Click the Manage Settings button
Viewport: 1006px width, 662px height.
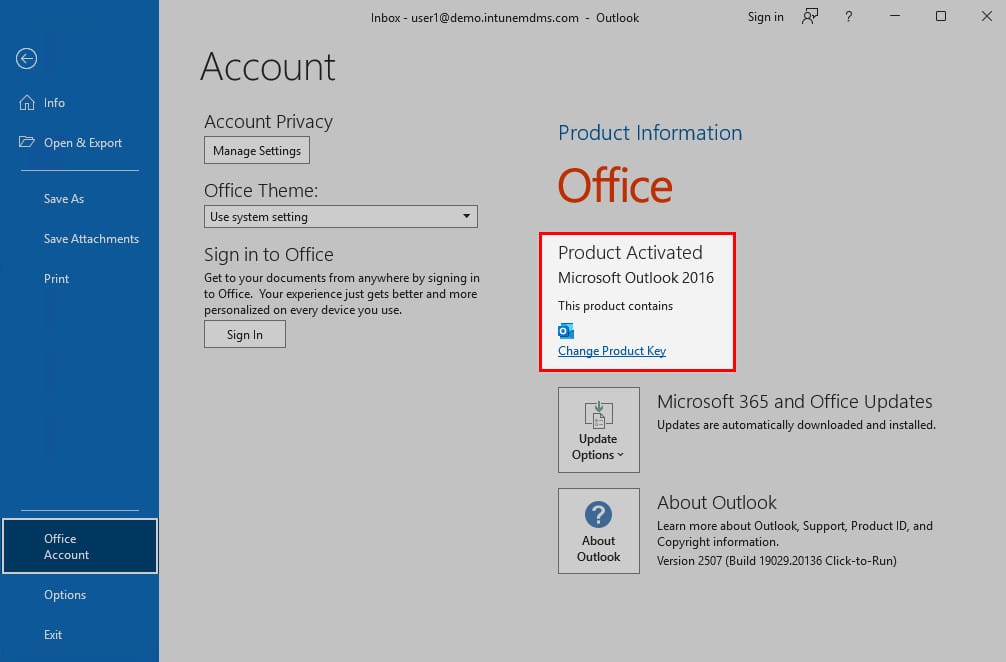click(x=257, y=150)
